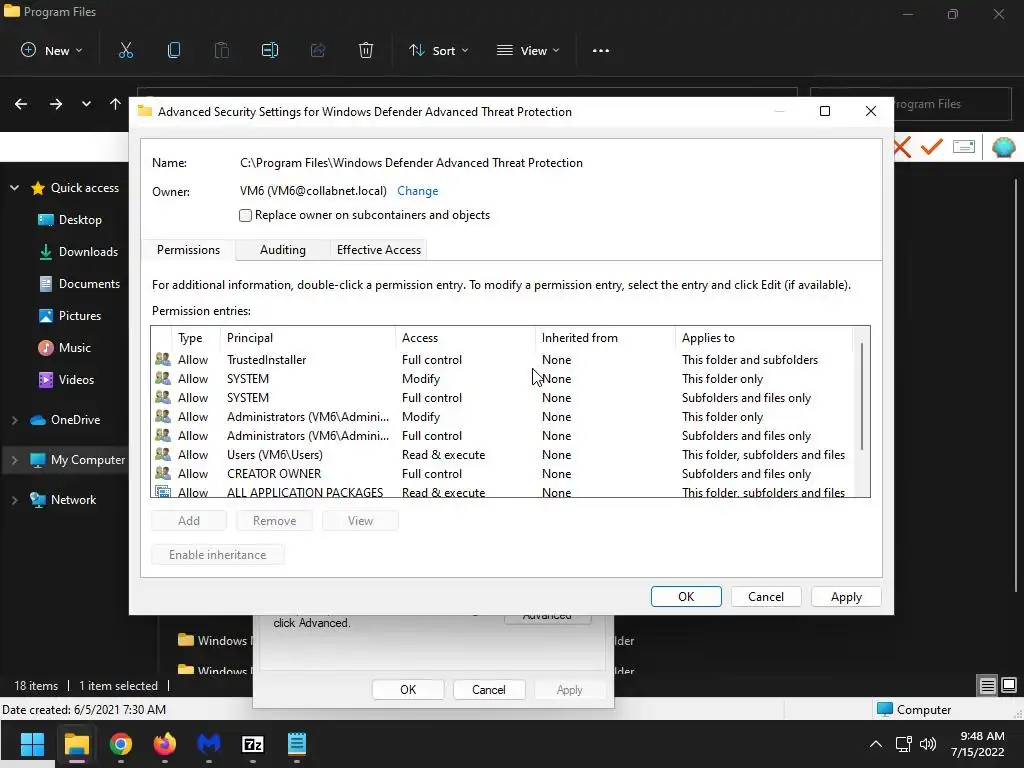The width and height of the screenshot is (1024, 768).
Task: Click the Rename icon in Explorer toolbar
Action: [x=270, y=50]
